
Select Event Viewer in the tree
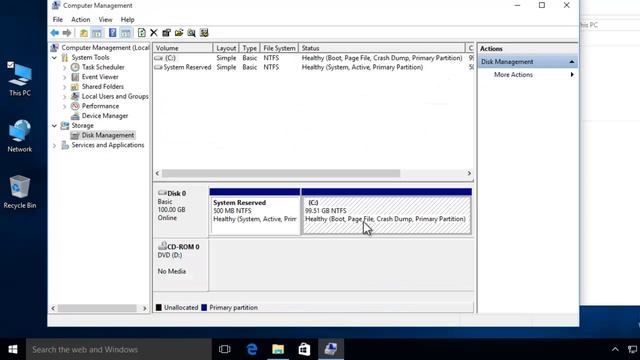100,77
